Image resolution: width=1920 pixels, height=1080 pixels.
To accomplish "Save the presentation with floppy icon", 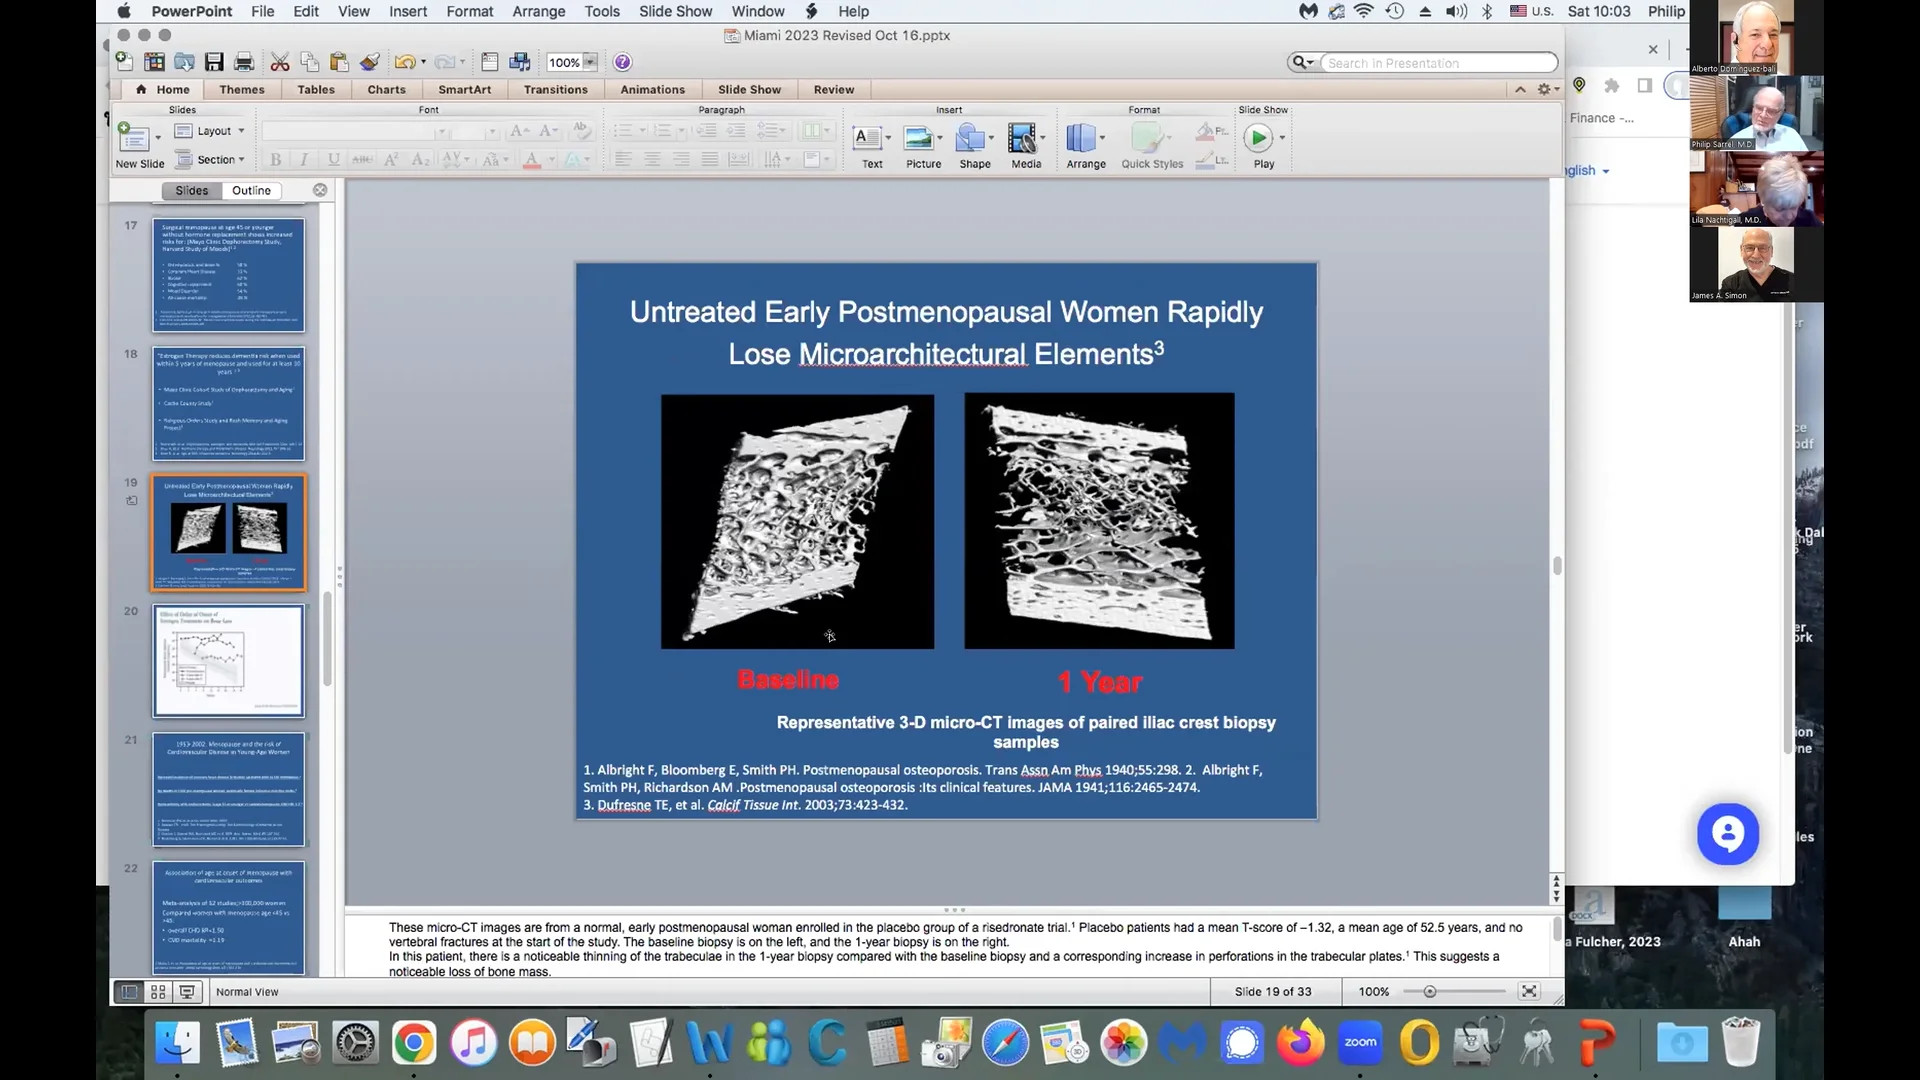I will (x=214, y=62).
